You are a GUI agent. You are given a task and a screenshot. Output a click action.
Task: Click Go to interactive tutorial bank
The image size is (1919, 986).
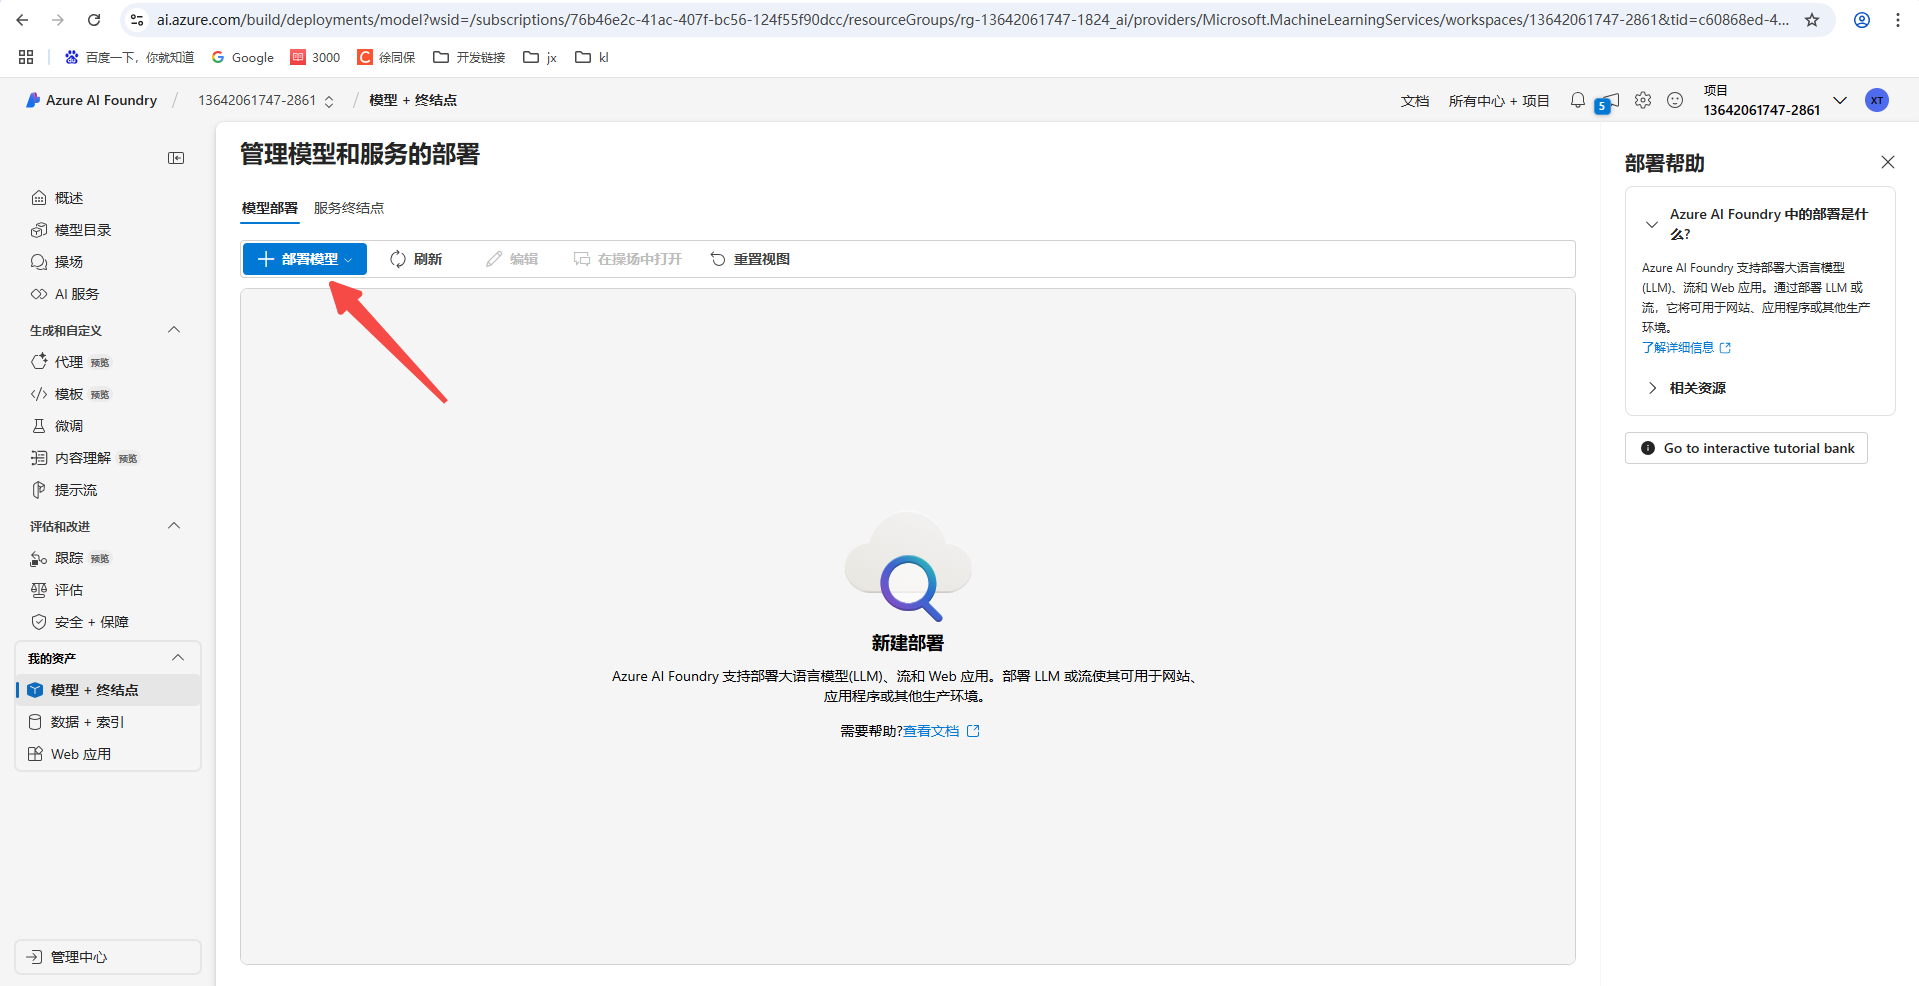pyautogui.click(x=1746, y=448)
